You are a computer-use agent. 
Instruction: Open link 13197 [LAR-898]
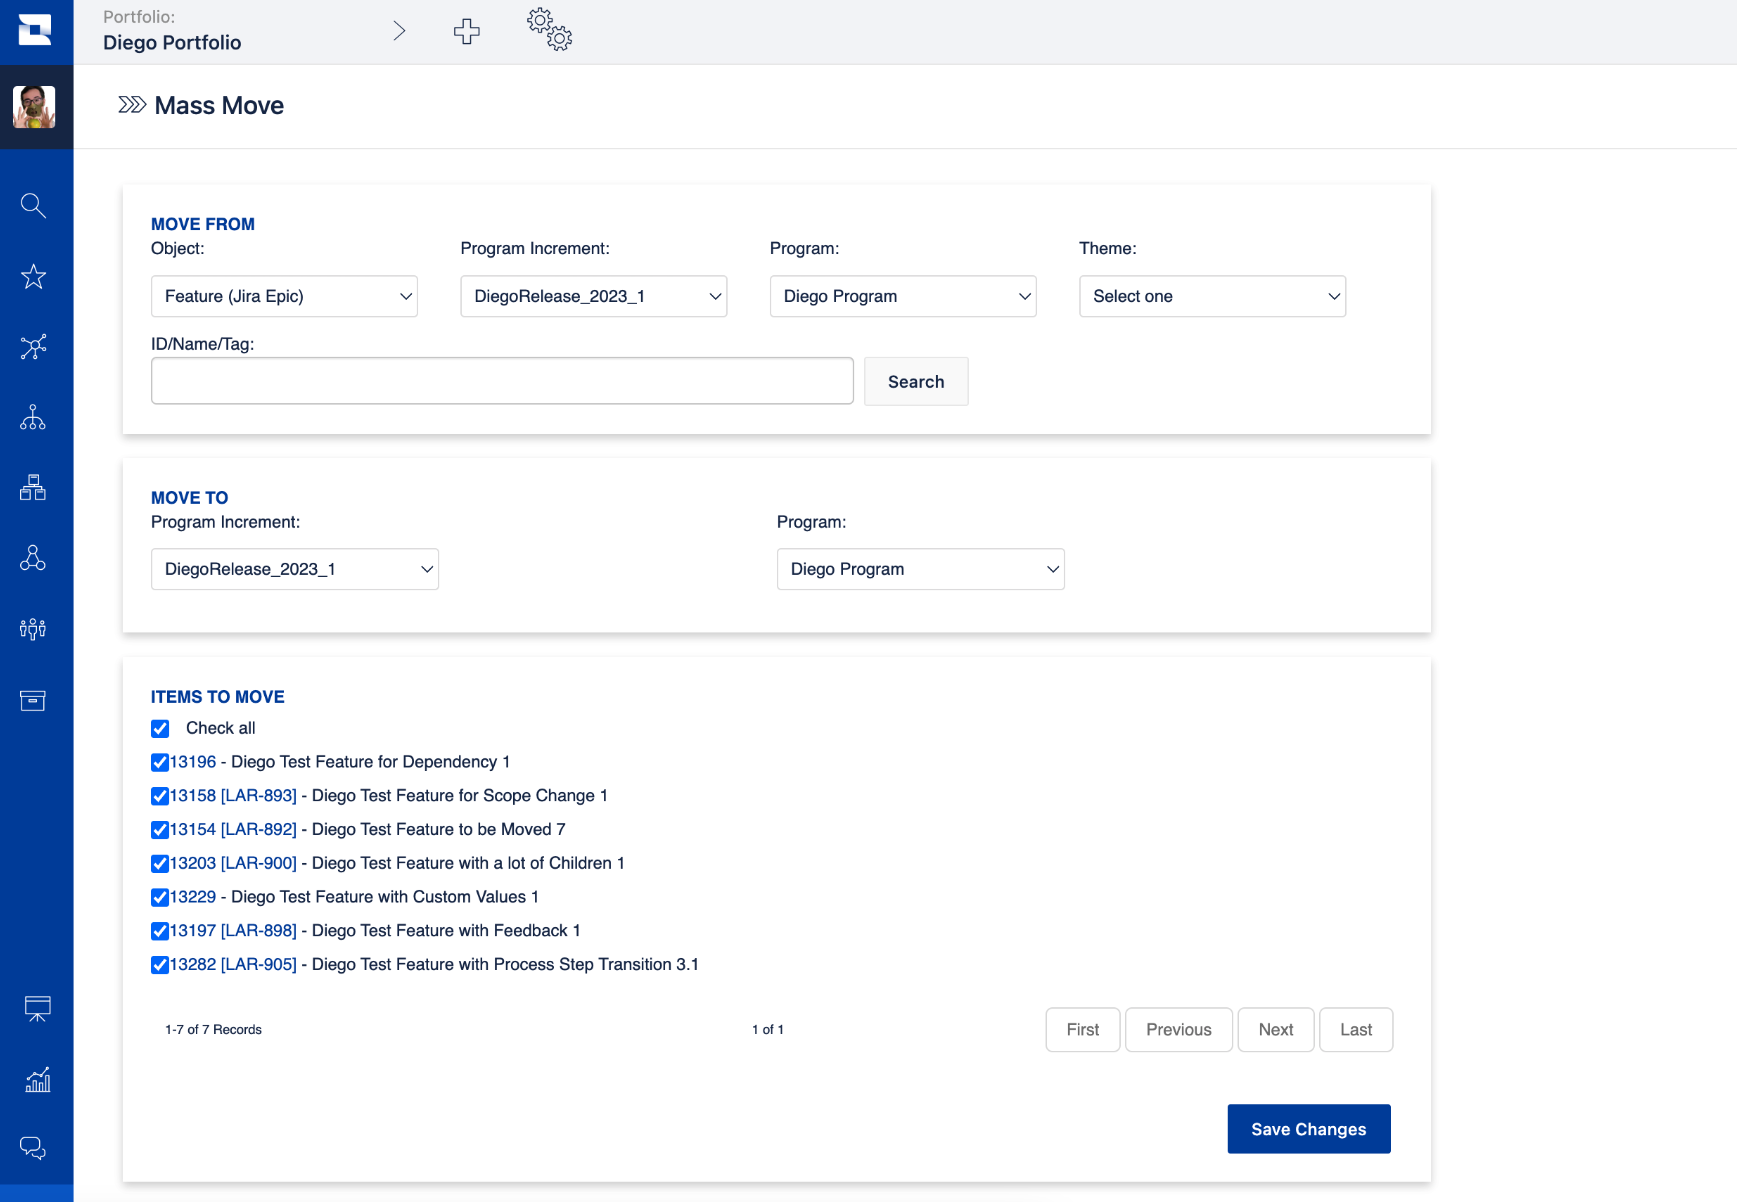pyautogui.click(x=233, y=930)
